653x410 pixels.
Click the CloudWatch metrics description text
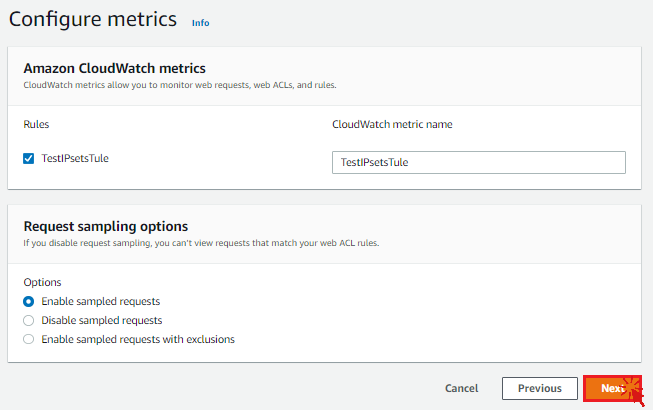(180, 86)
